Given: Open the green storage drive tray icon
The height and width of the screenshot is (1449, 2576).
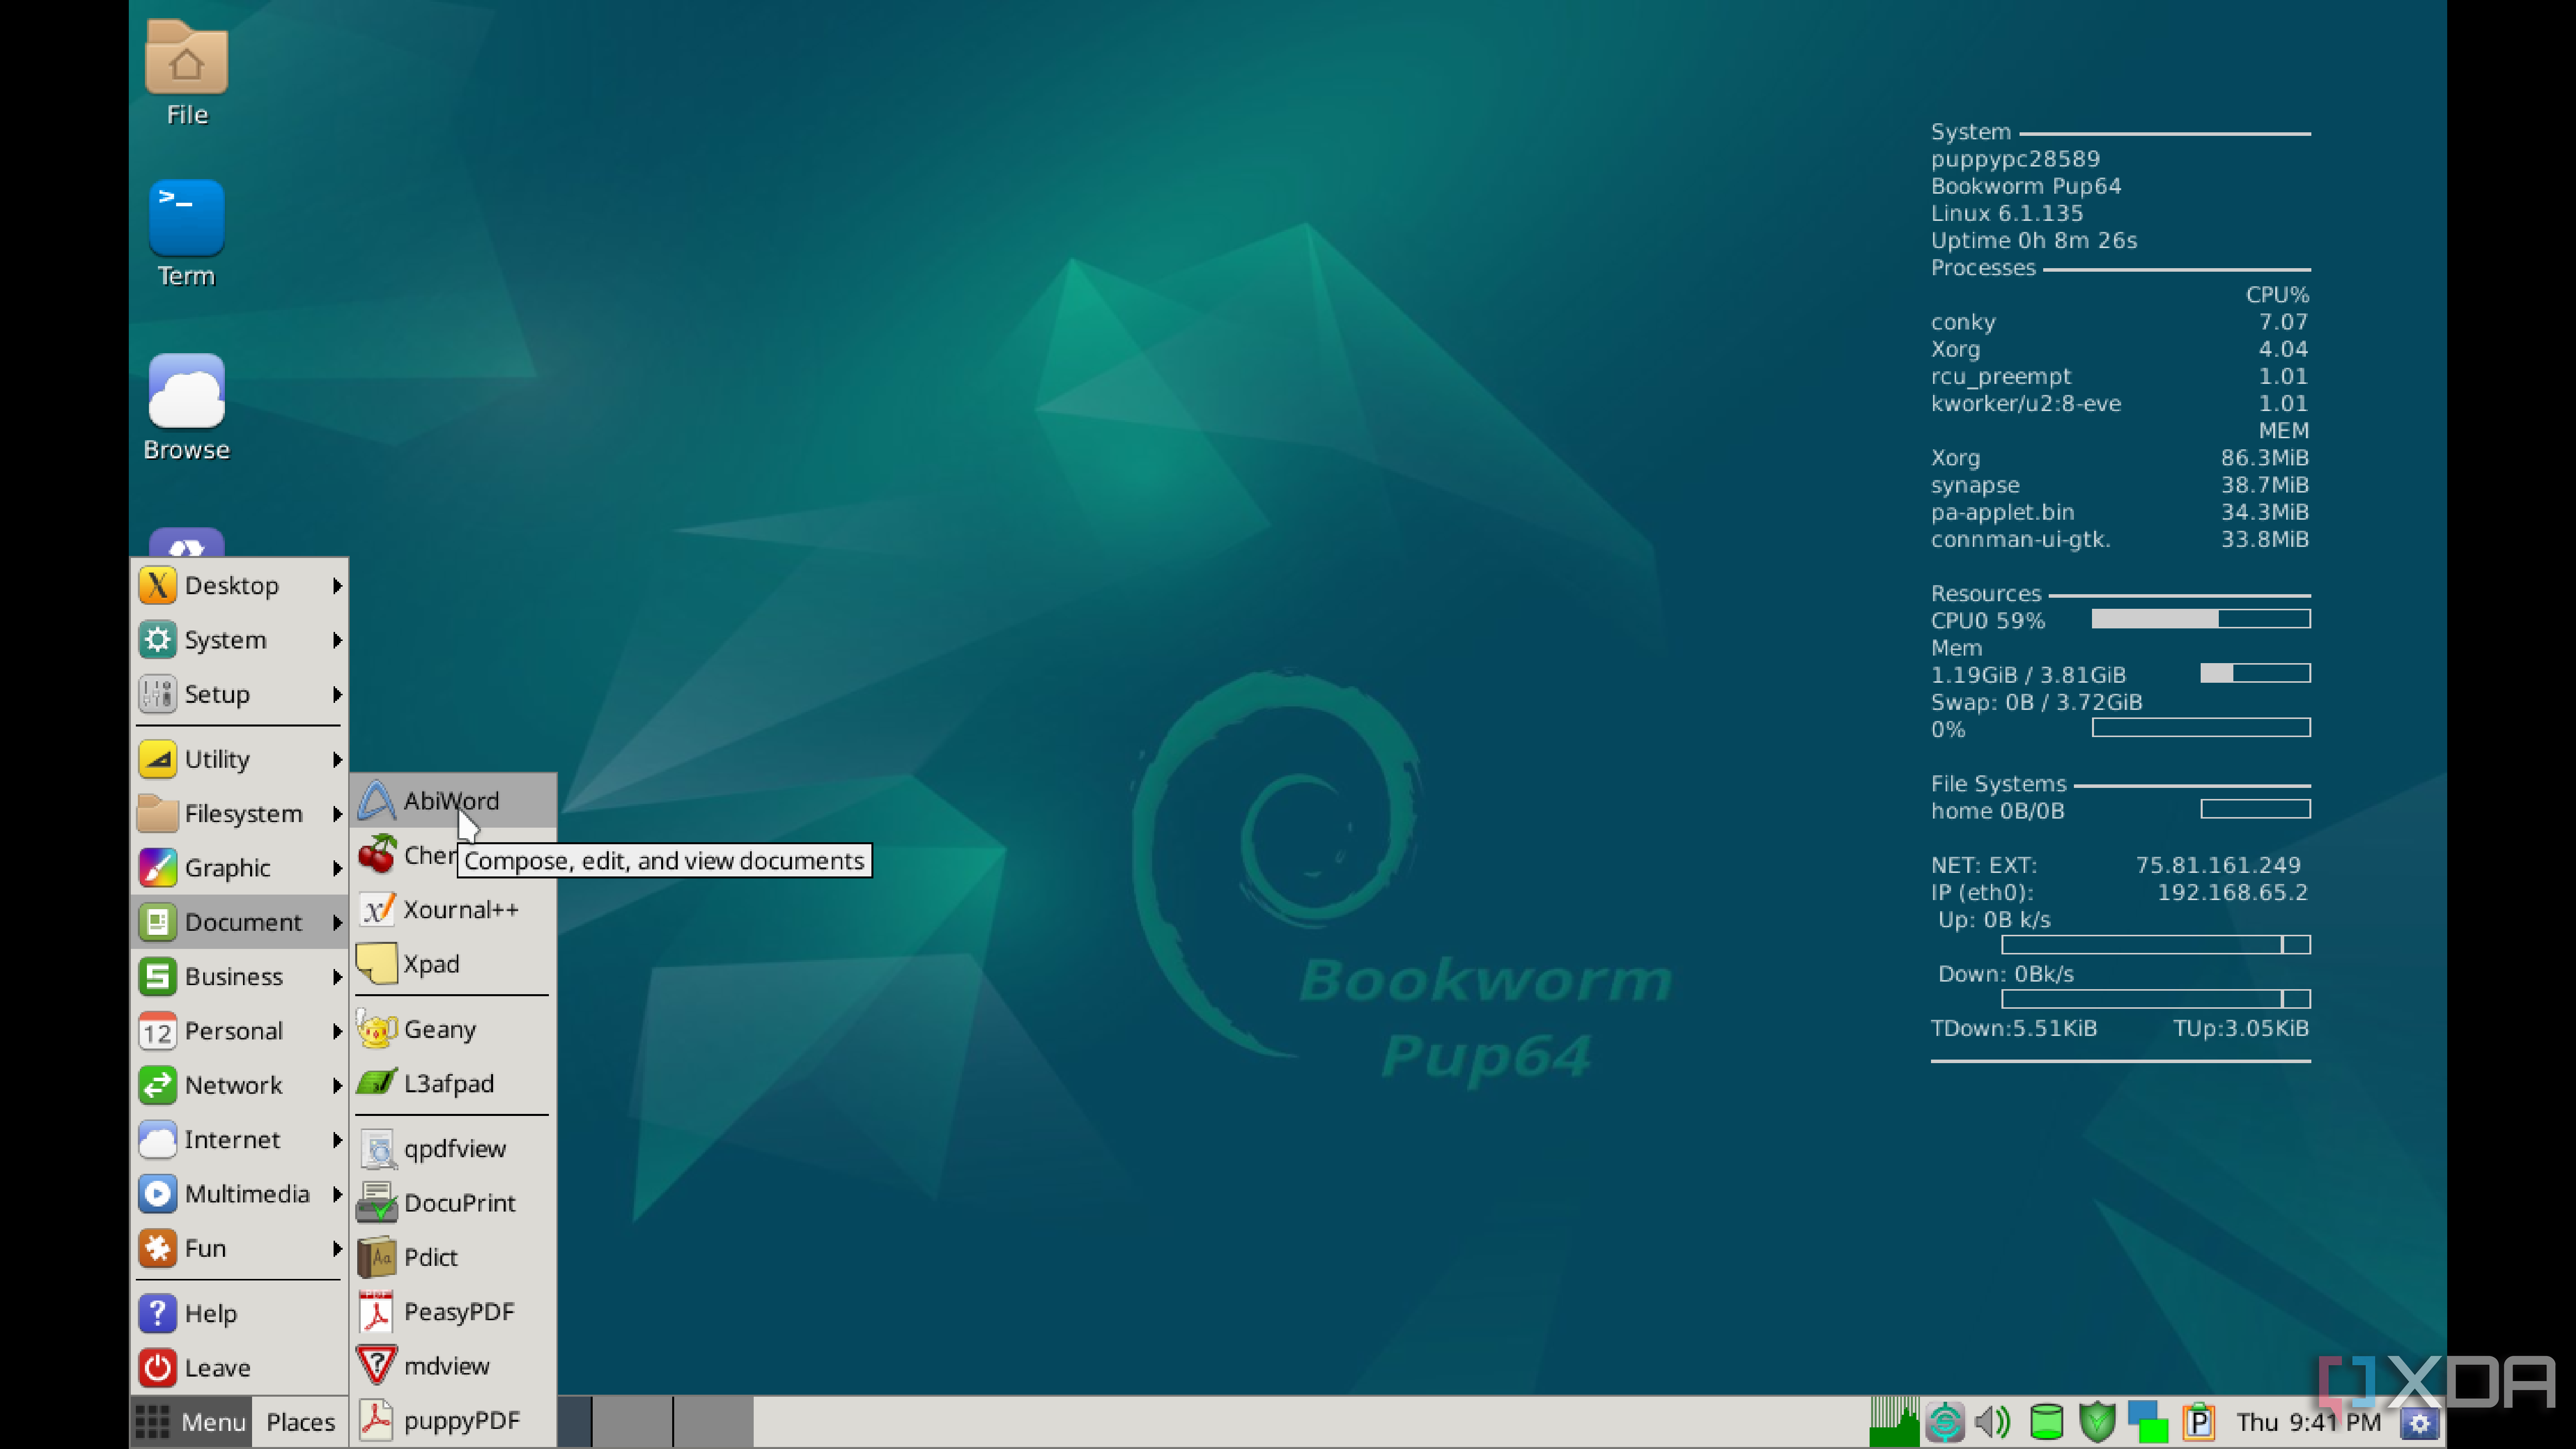Looking at the screenshot, I should [2046, 1421].
